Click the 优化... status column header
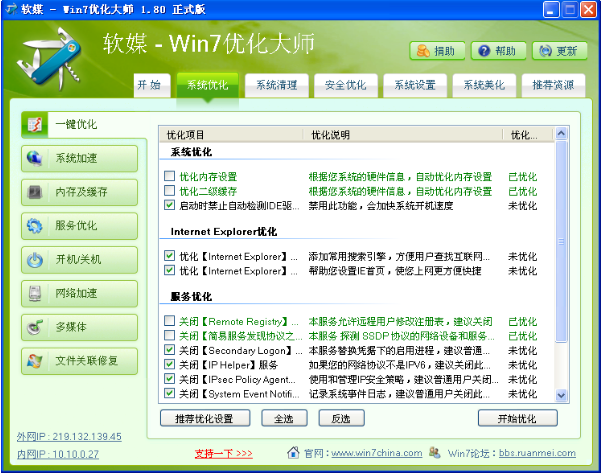Screen dimensions: 602x475 point(528,135)
